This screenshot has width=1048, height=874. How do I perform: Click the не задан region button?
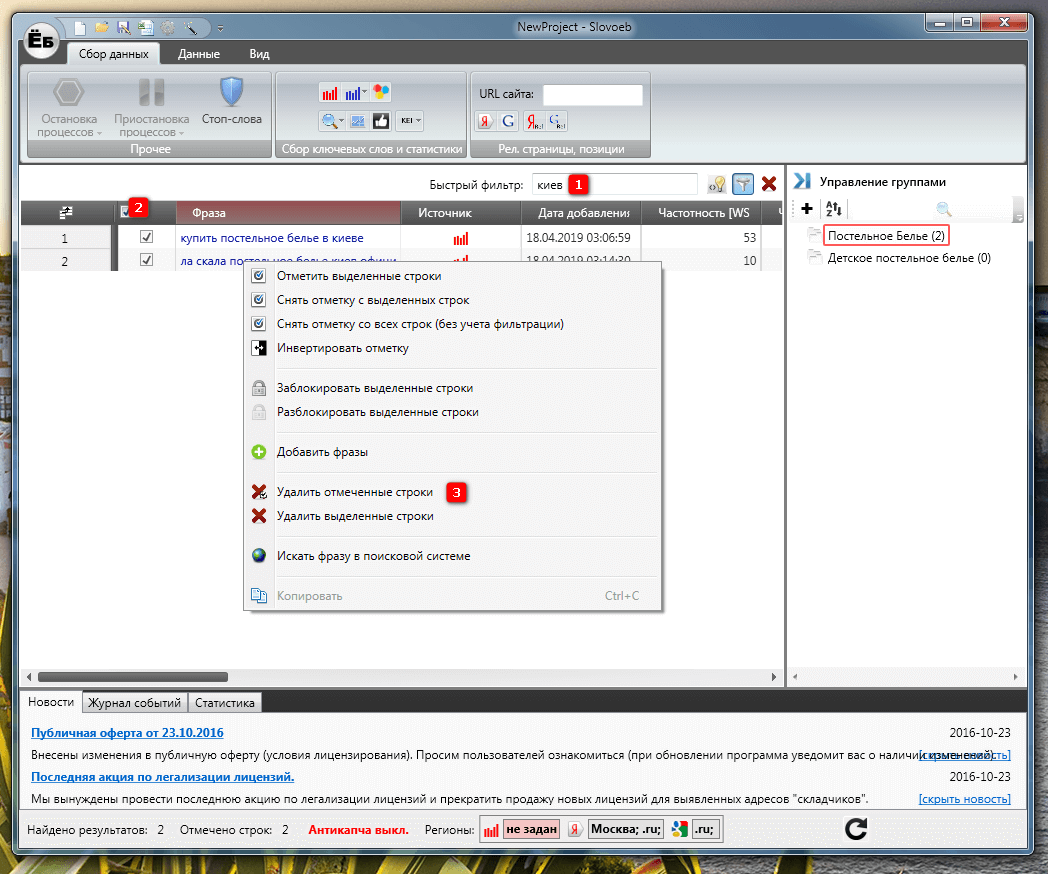(531, 829)
